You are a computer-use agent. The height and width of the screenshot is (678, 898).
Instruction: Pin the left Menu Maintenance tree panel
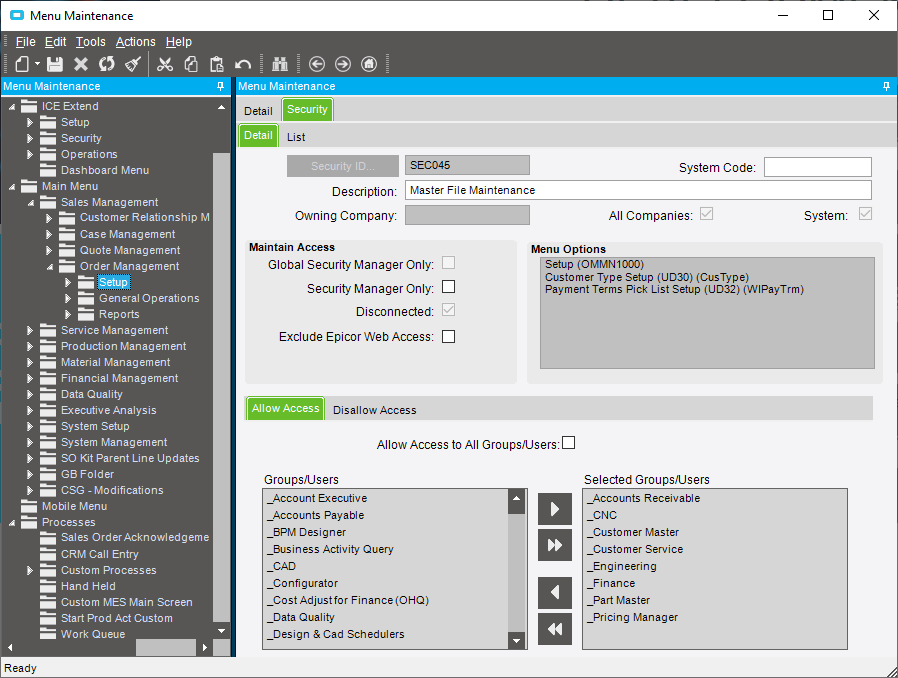click(220, 86)
